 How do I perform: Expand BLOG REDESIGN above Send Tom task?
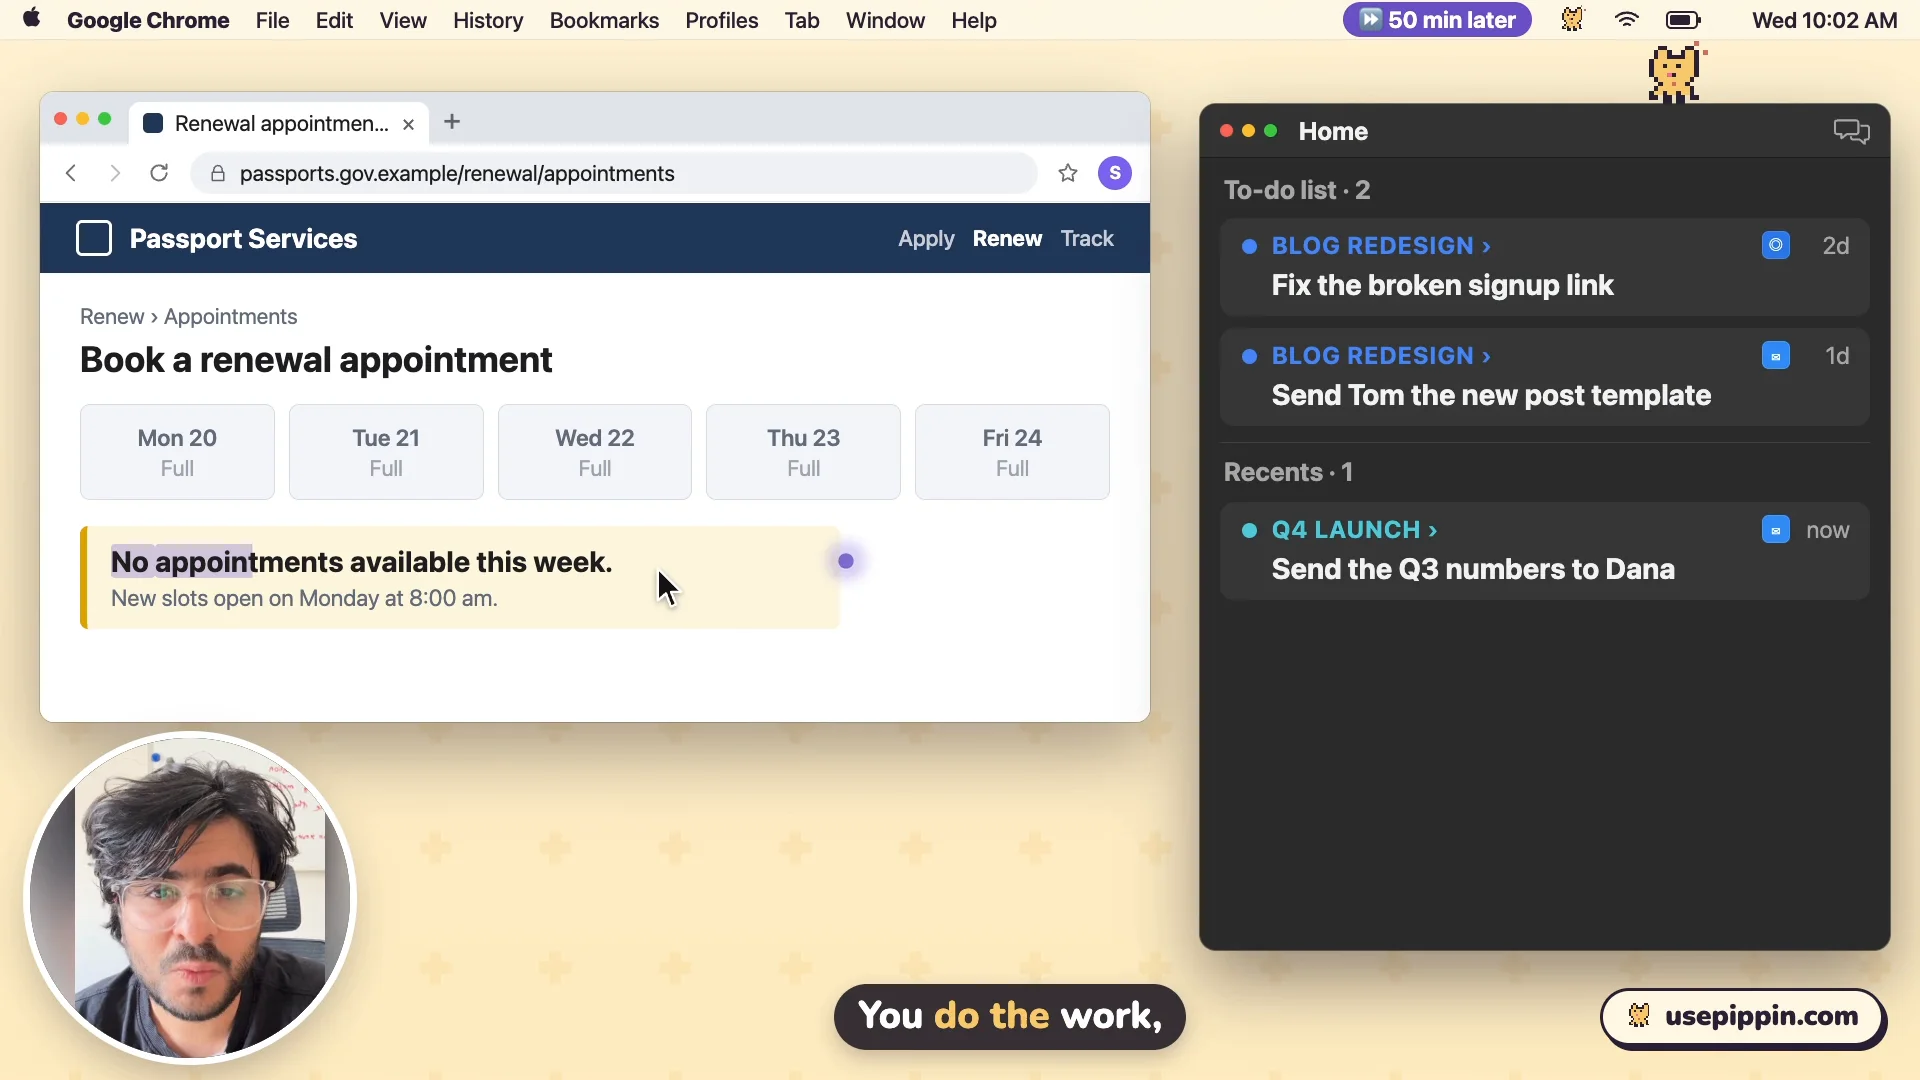[x=1381, y=356]
